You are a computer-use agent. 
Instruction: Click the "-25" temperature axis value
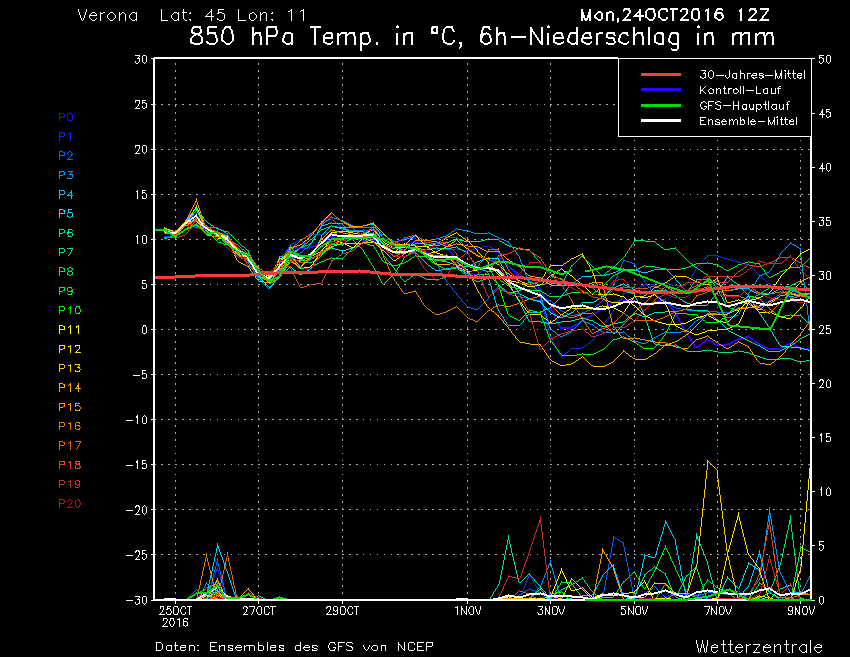137,555
